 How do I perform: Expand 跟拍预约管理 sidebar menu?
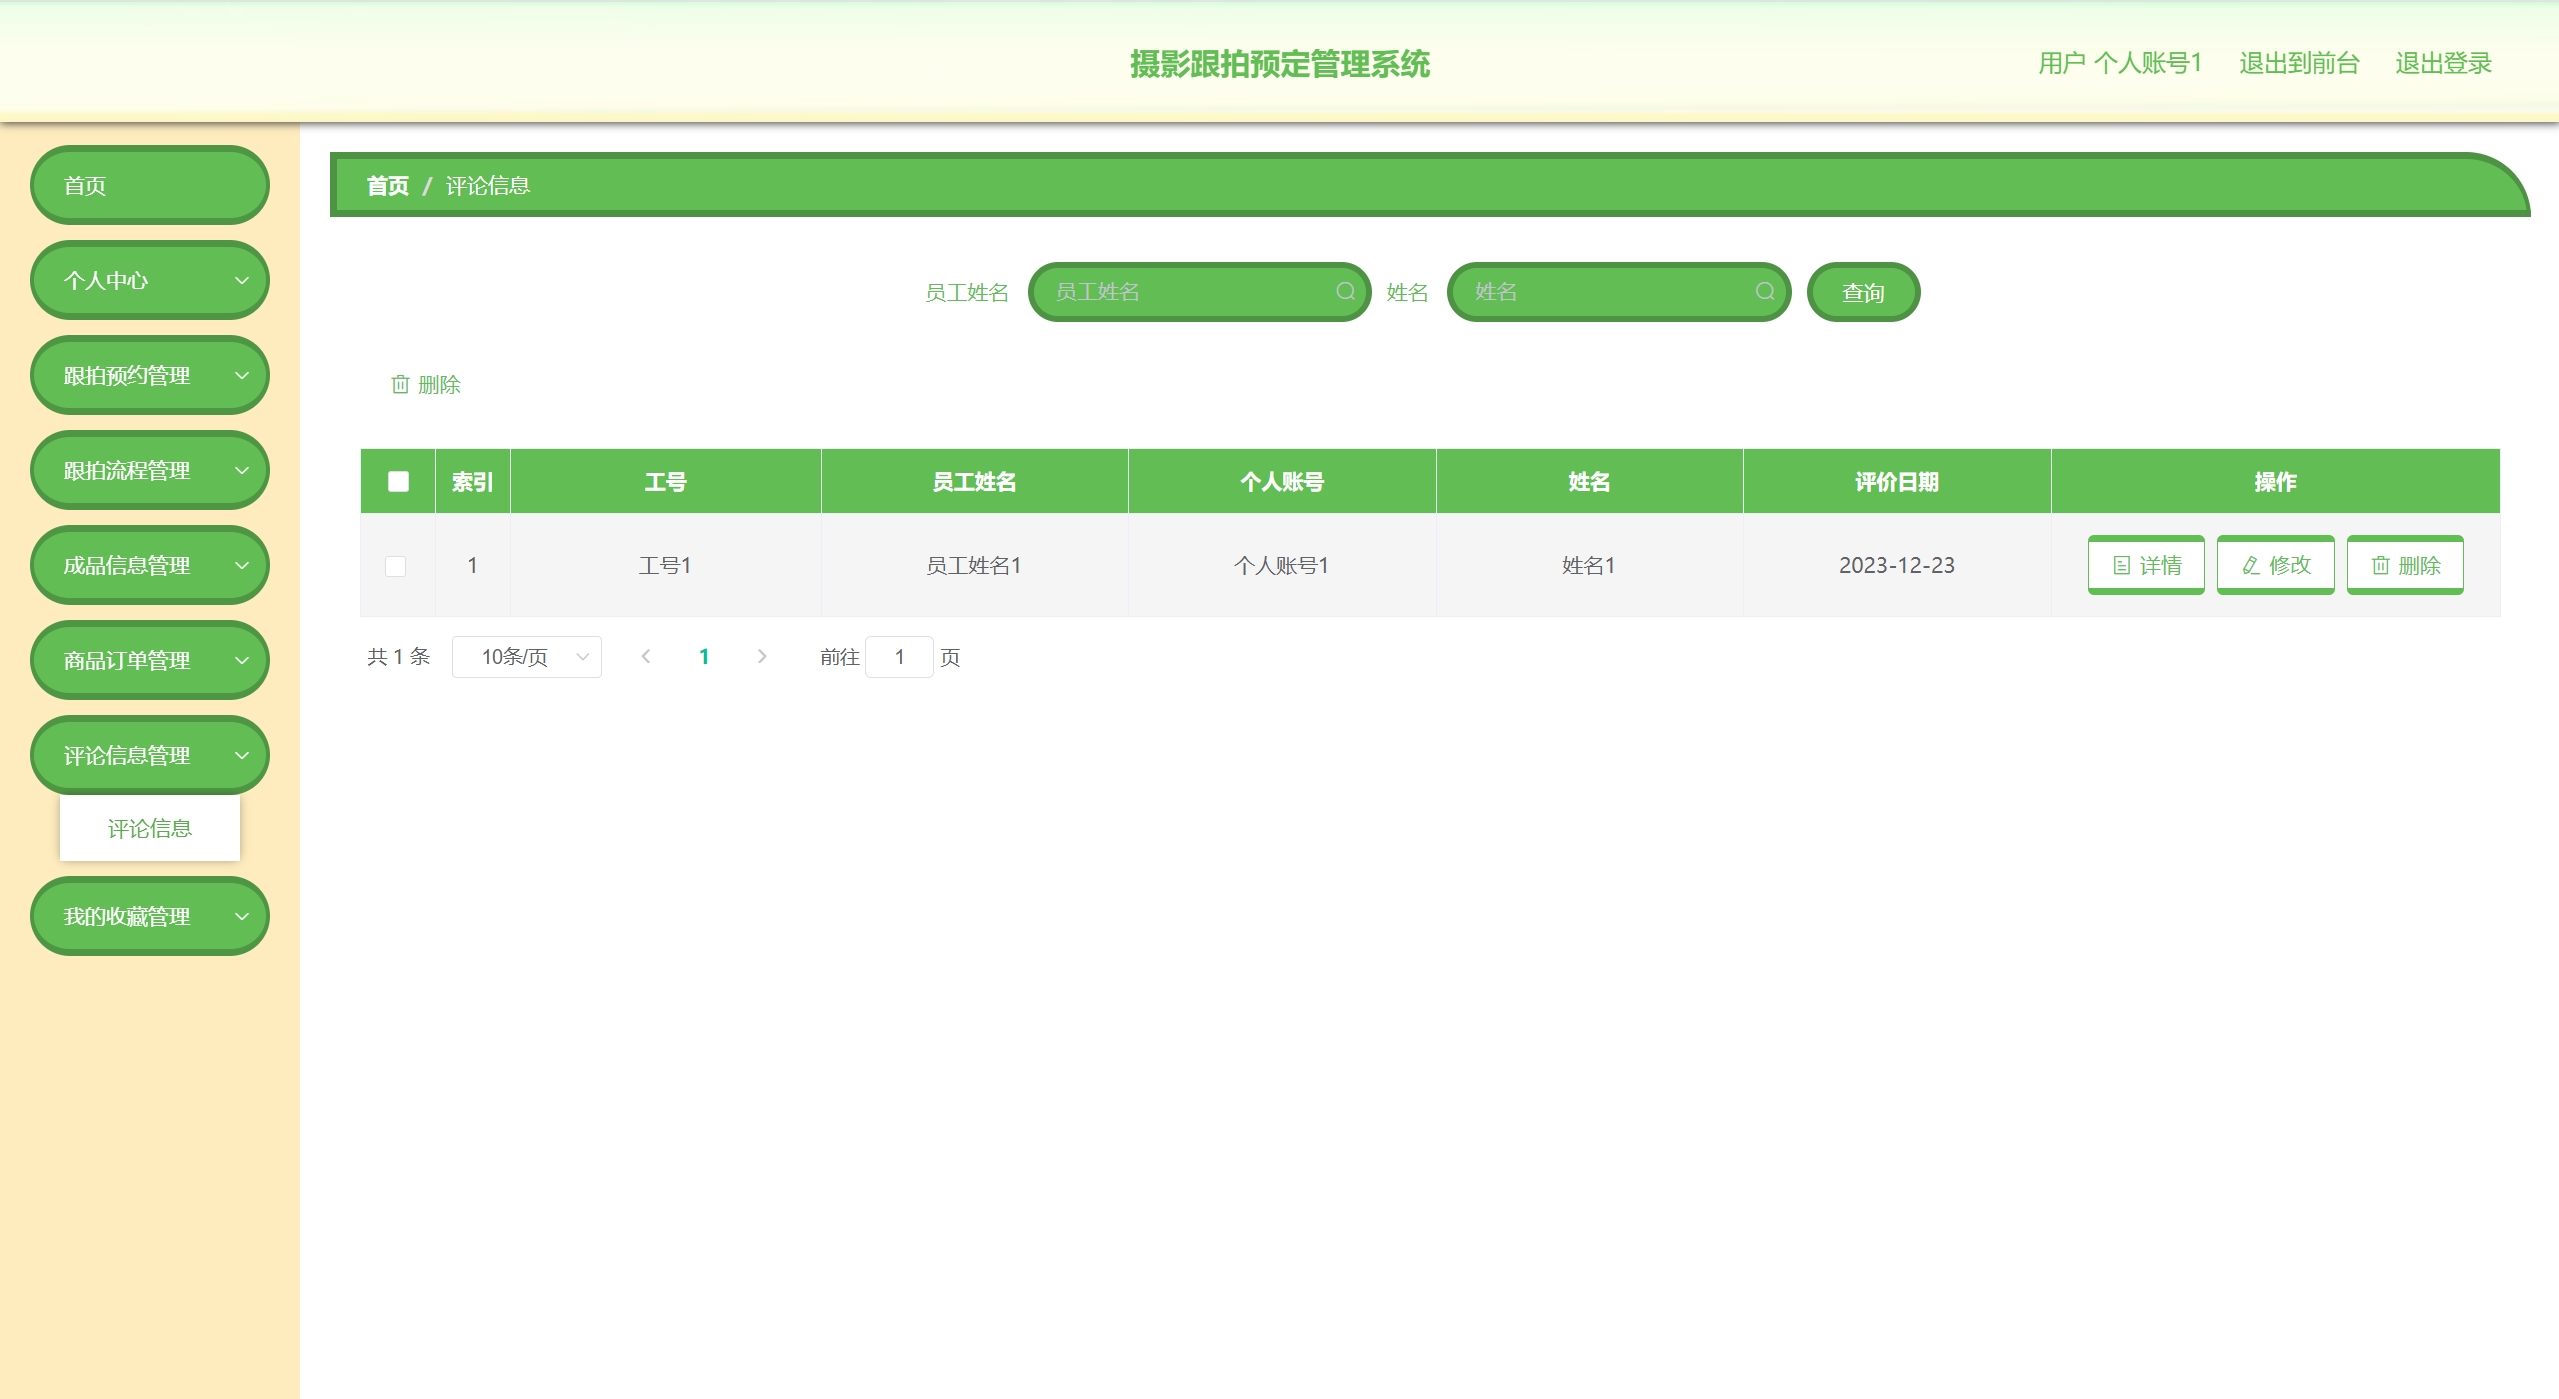[150, 375]
